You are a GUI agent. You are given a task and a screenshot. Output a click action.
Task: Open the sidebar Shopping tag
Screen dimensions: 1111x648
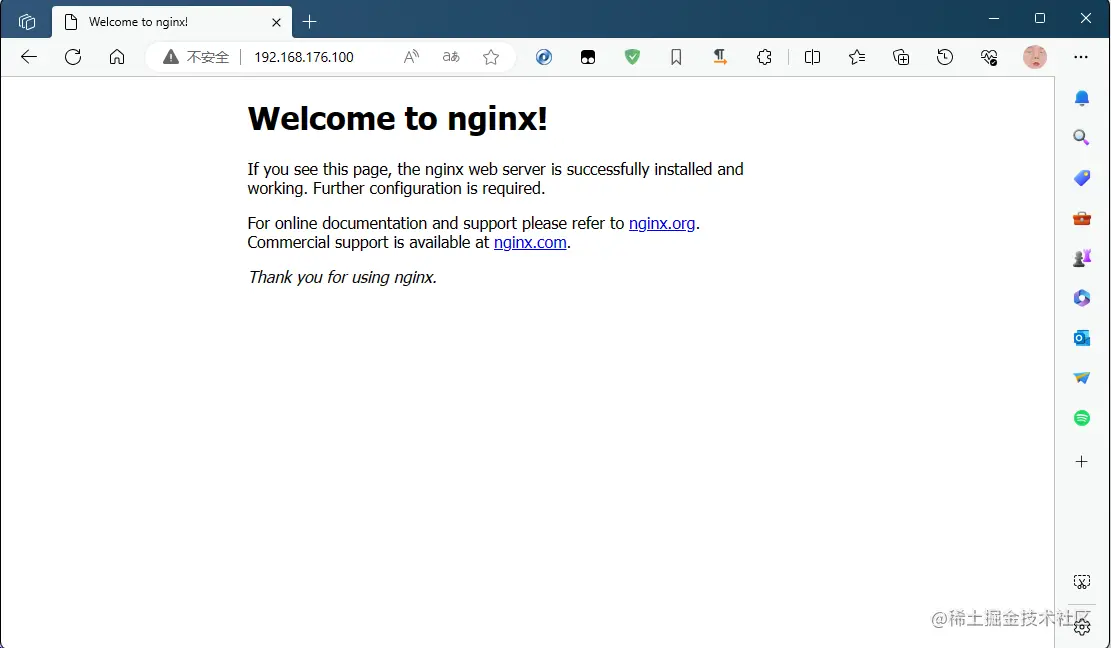[x=1081, y=178]
